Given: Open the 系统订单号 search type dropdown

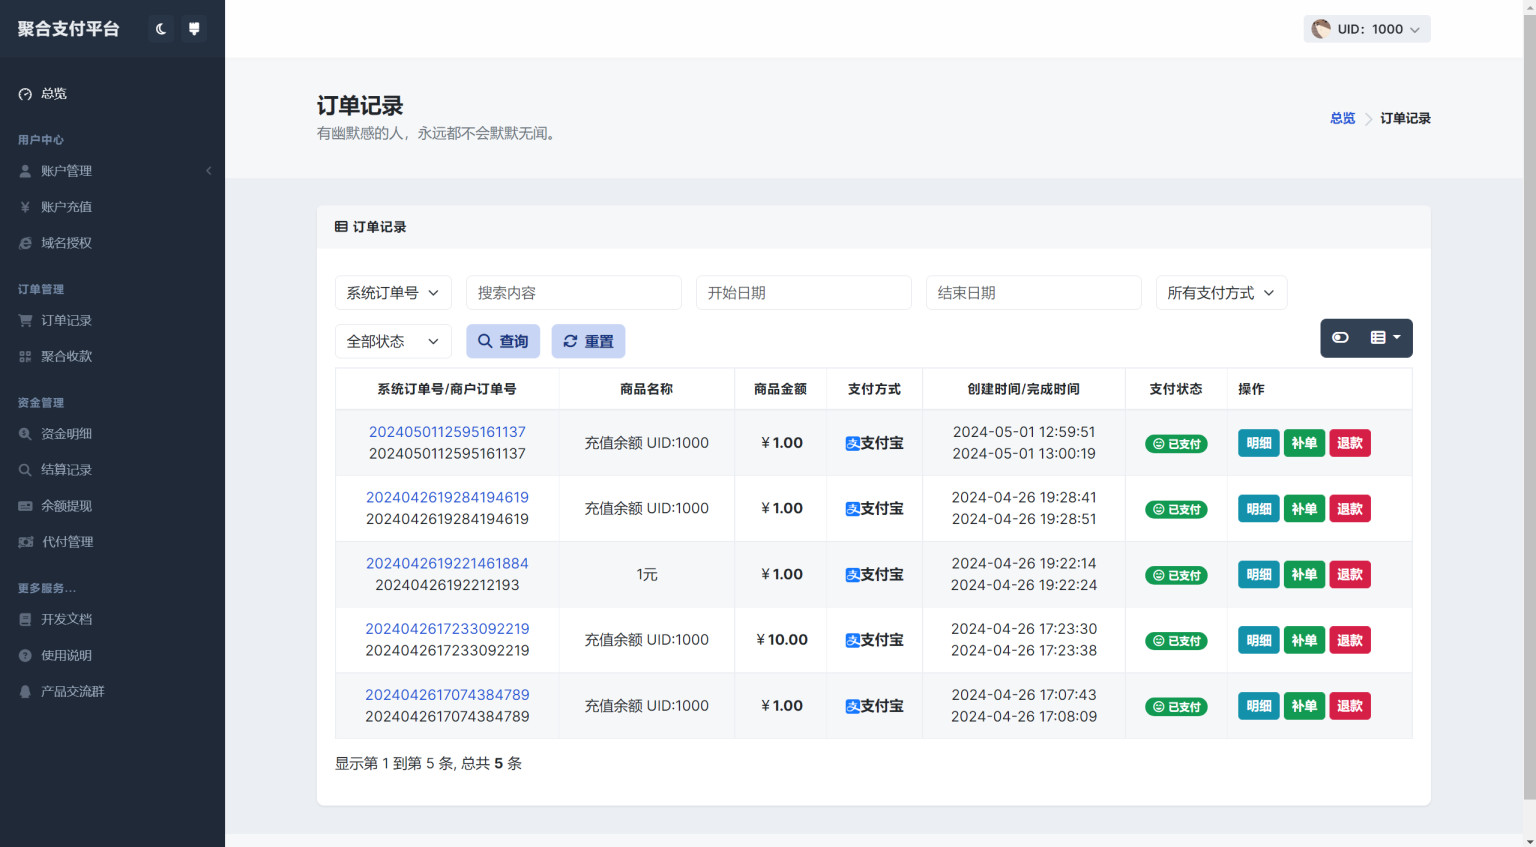Looking at the screenshot, I should [x=393, y=292].
